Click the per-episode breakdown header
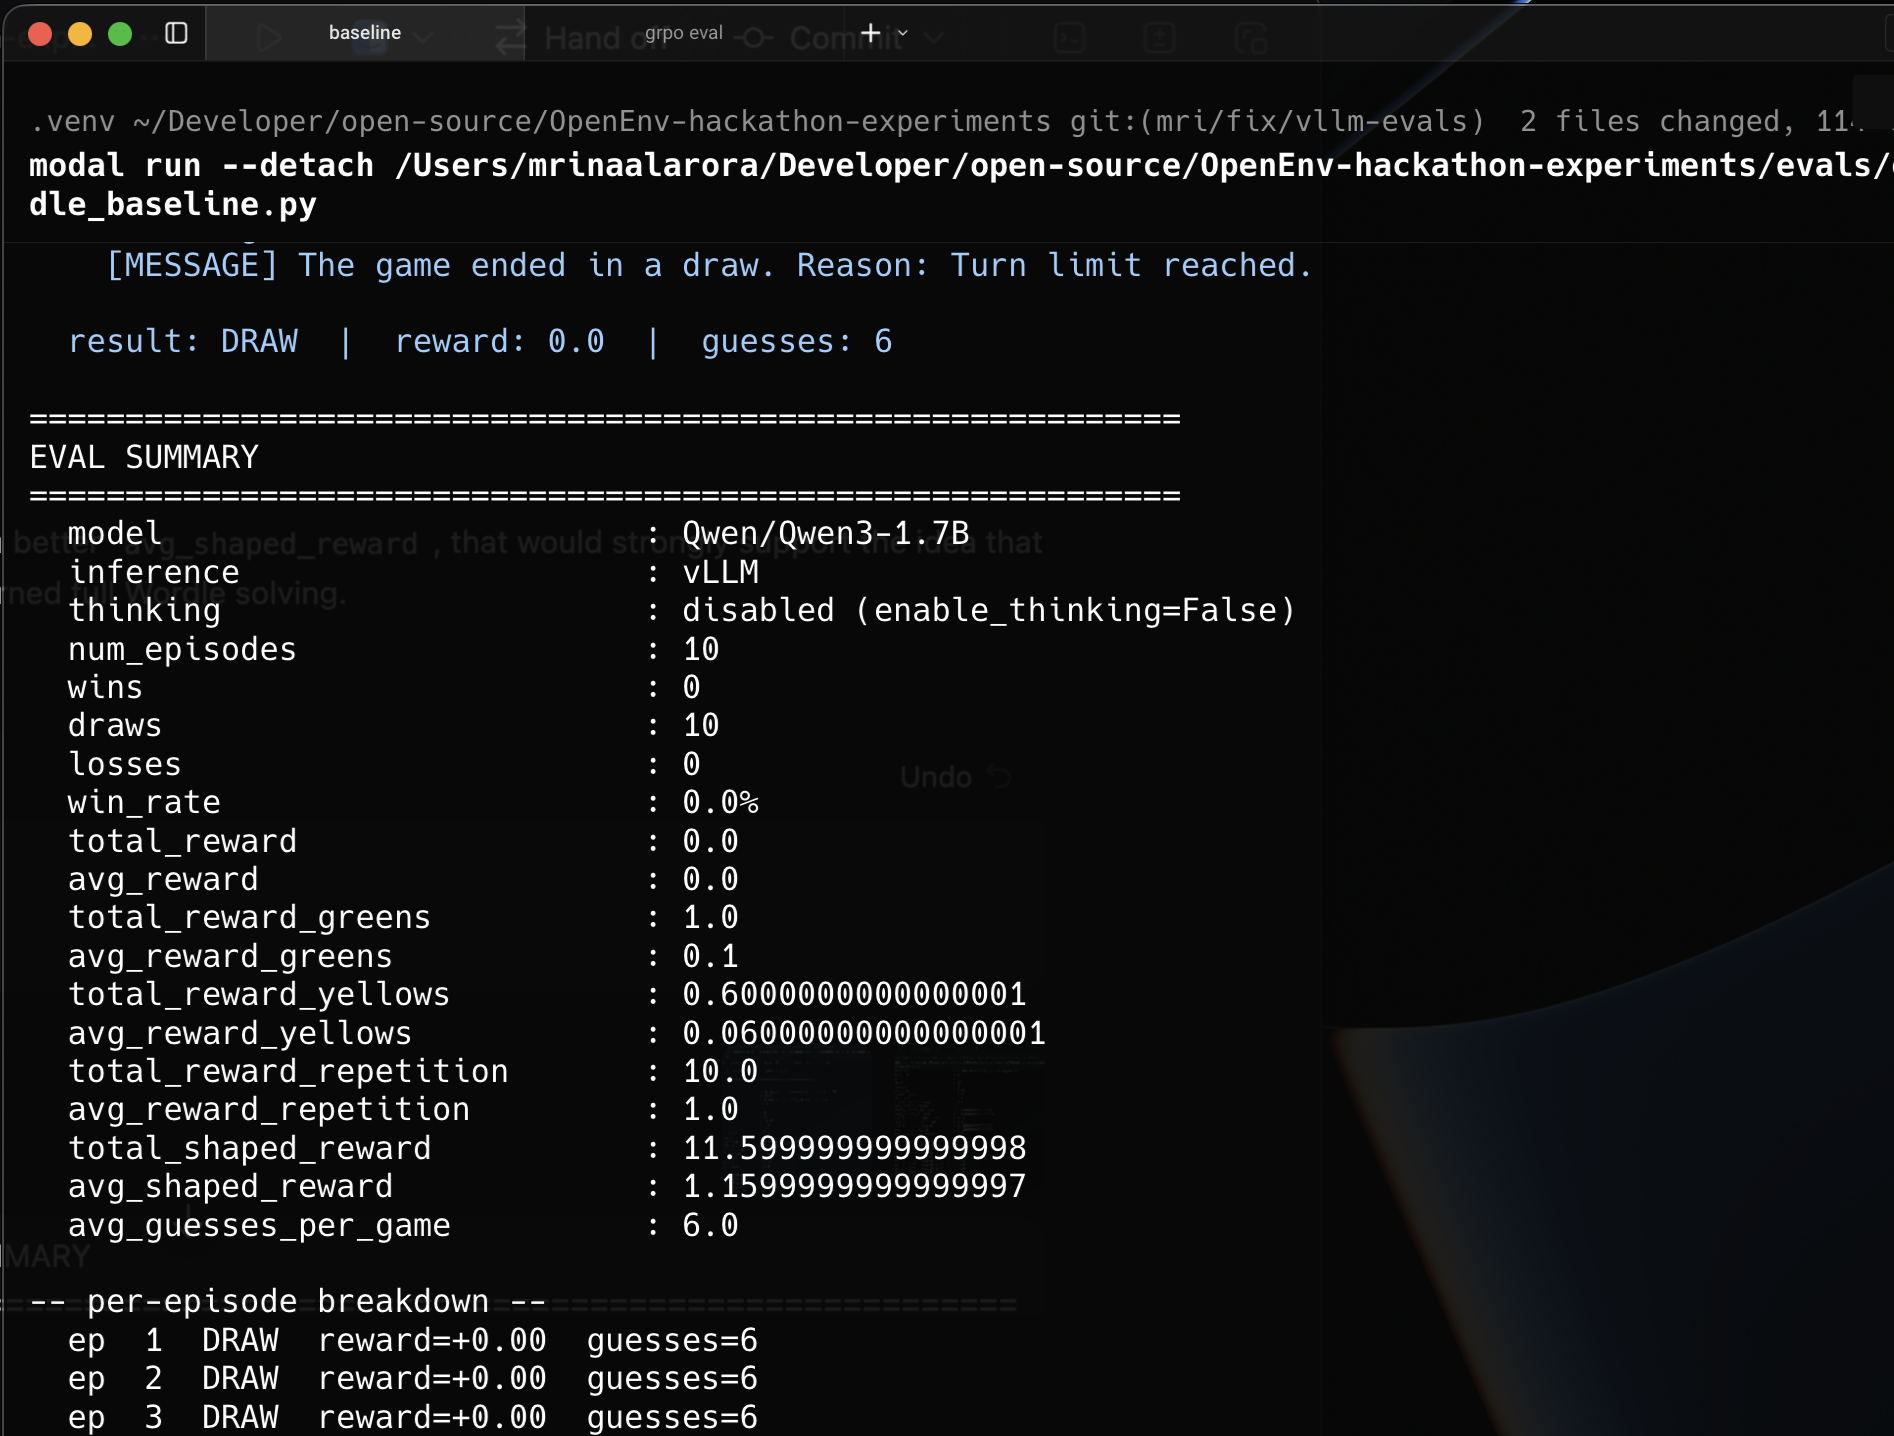1894x1436 pixels. pyautogui.click(x=288, y=1301)
